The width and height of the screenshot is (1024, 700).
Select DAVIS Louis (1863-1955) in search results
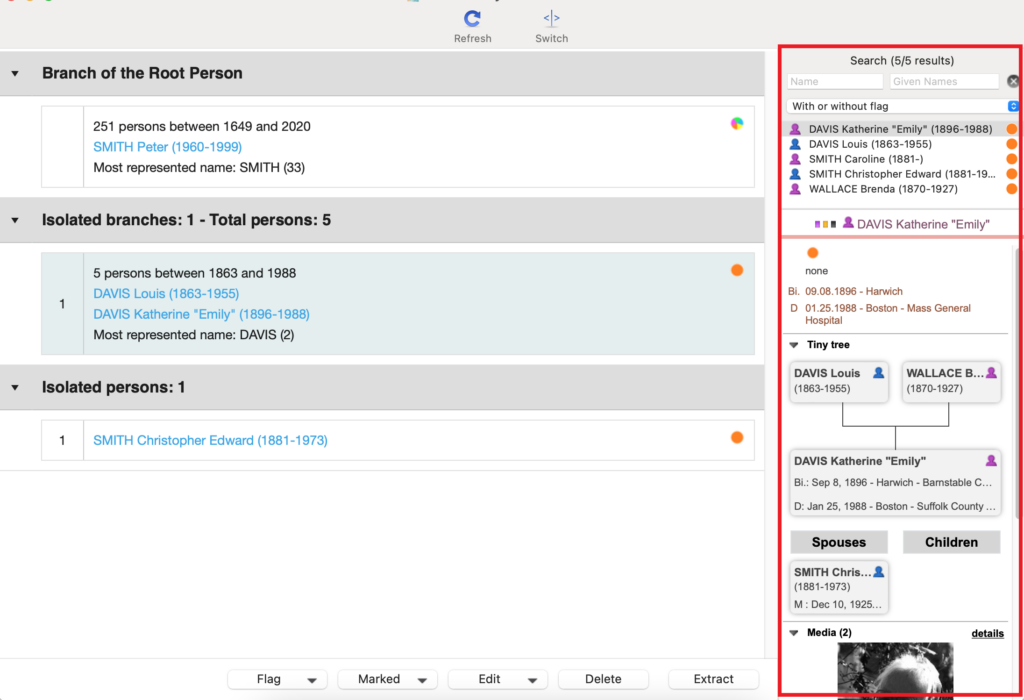[901, 144]
